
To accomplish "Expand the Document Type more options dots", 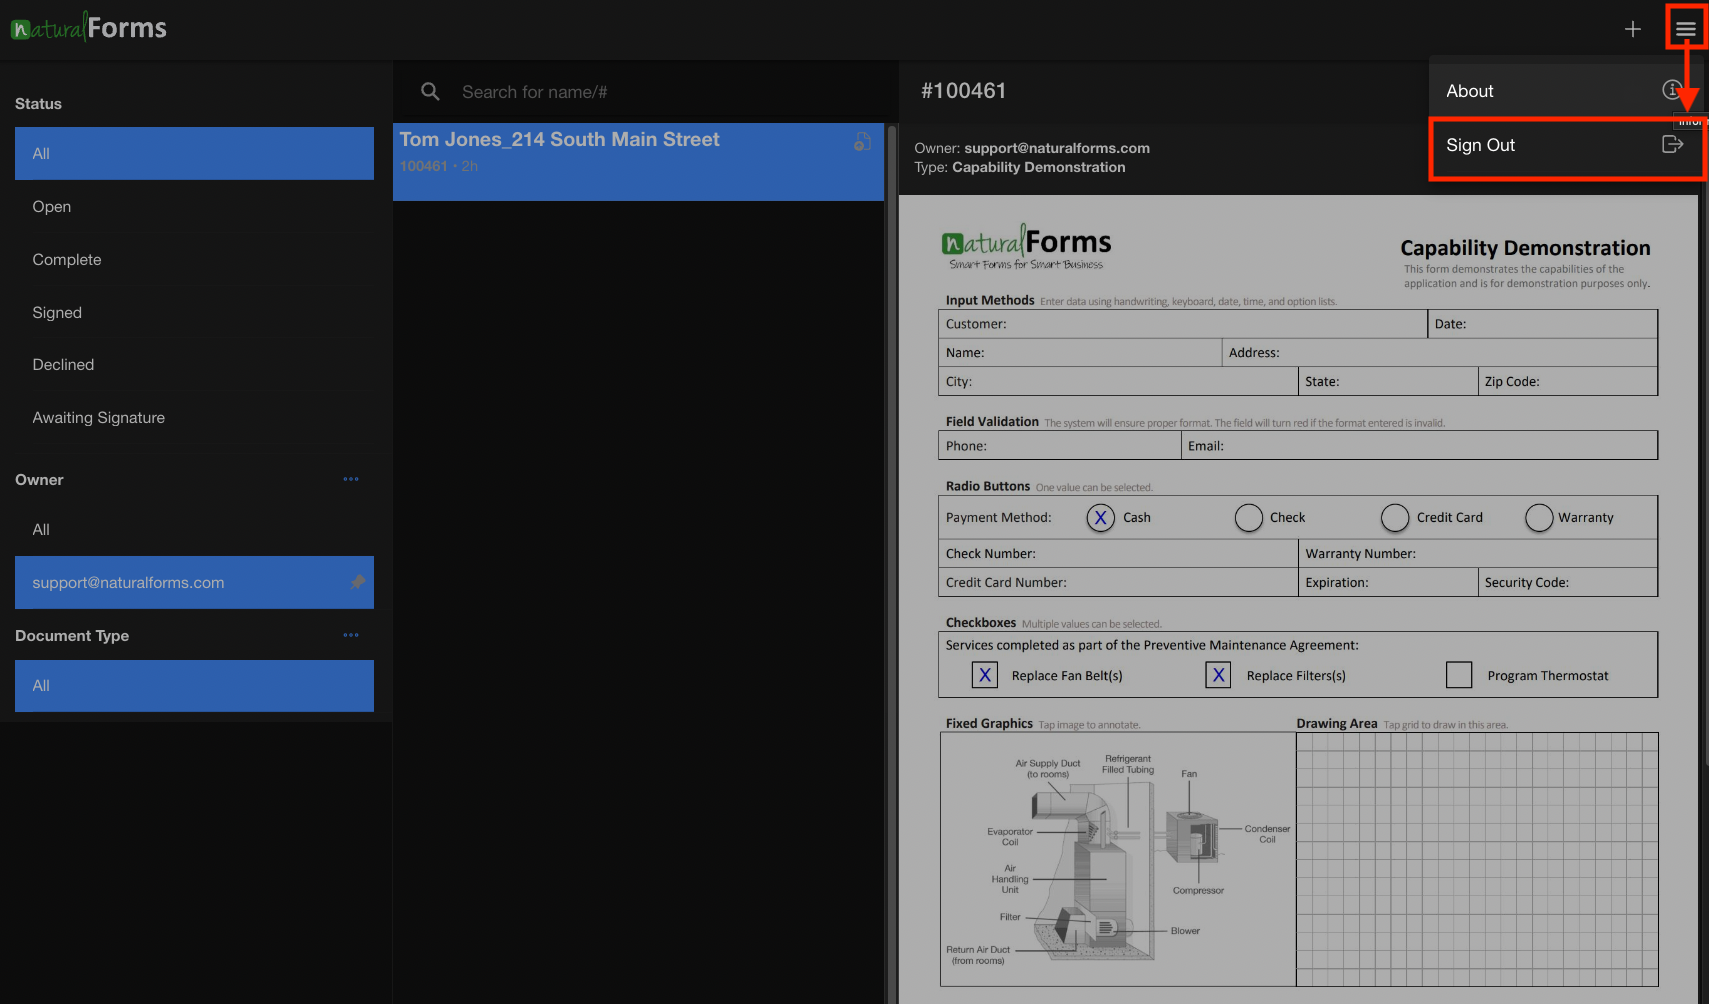I will 351,635.
